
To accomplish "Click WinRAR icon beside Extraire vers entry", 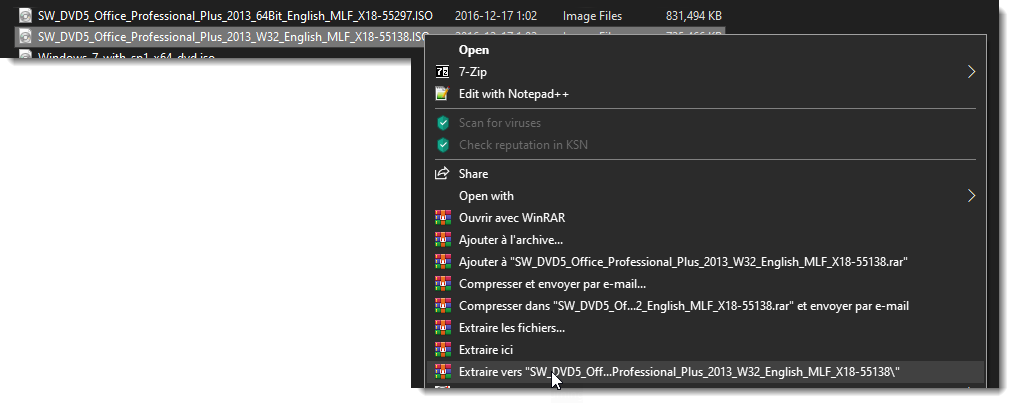I will [442, 372].
